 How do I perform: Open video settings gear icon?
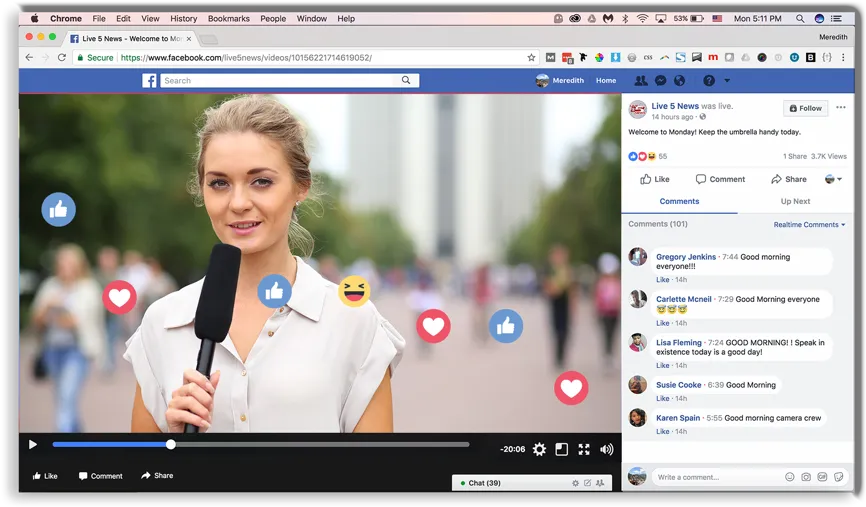539,450
